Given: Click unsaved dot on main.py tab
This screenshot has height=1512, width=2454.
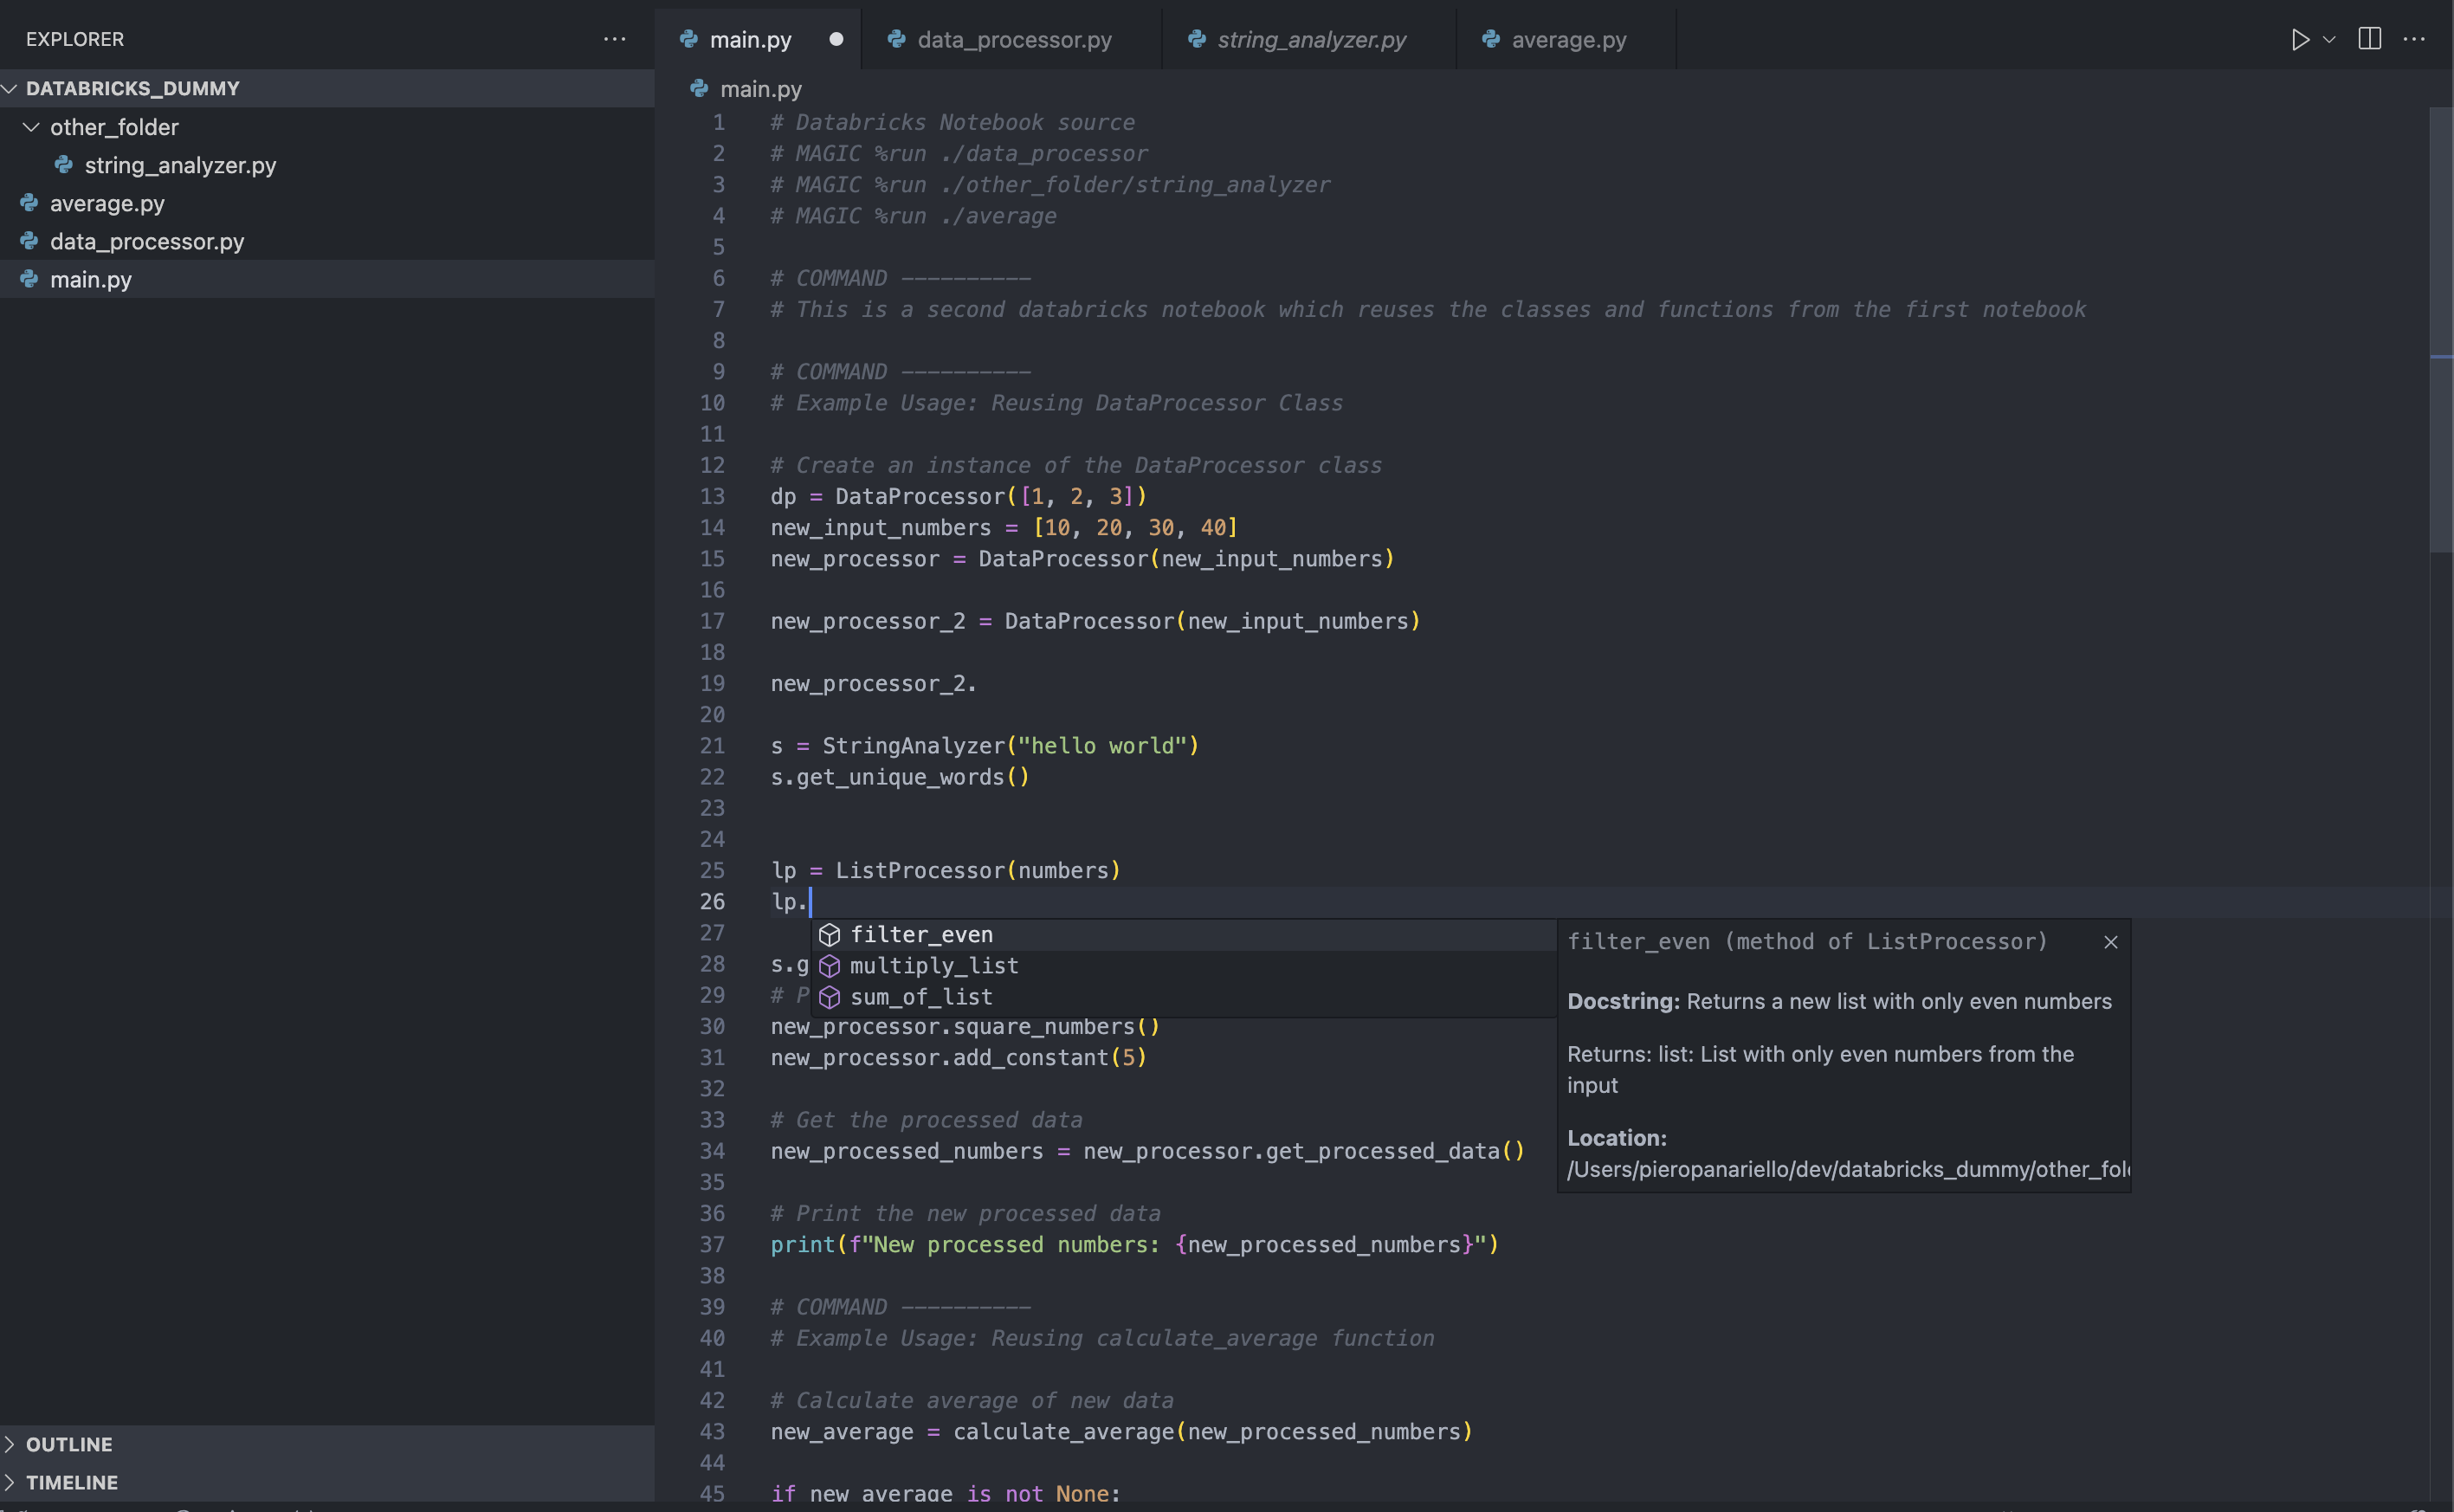Looking at the screenshot, I should click(836, 39).
